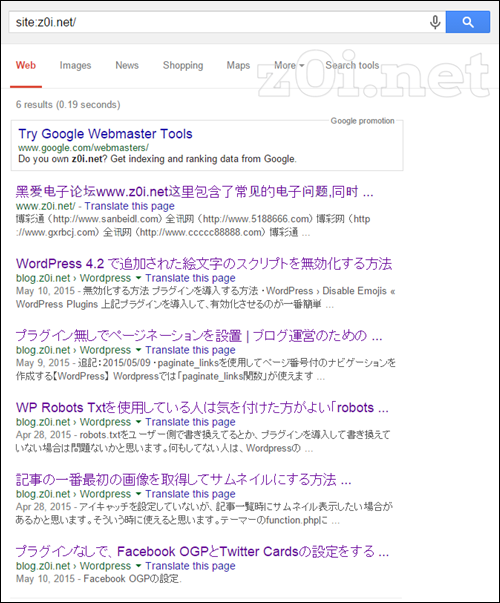Open the News tab

click(x=127, y=65)
